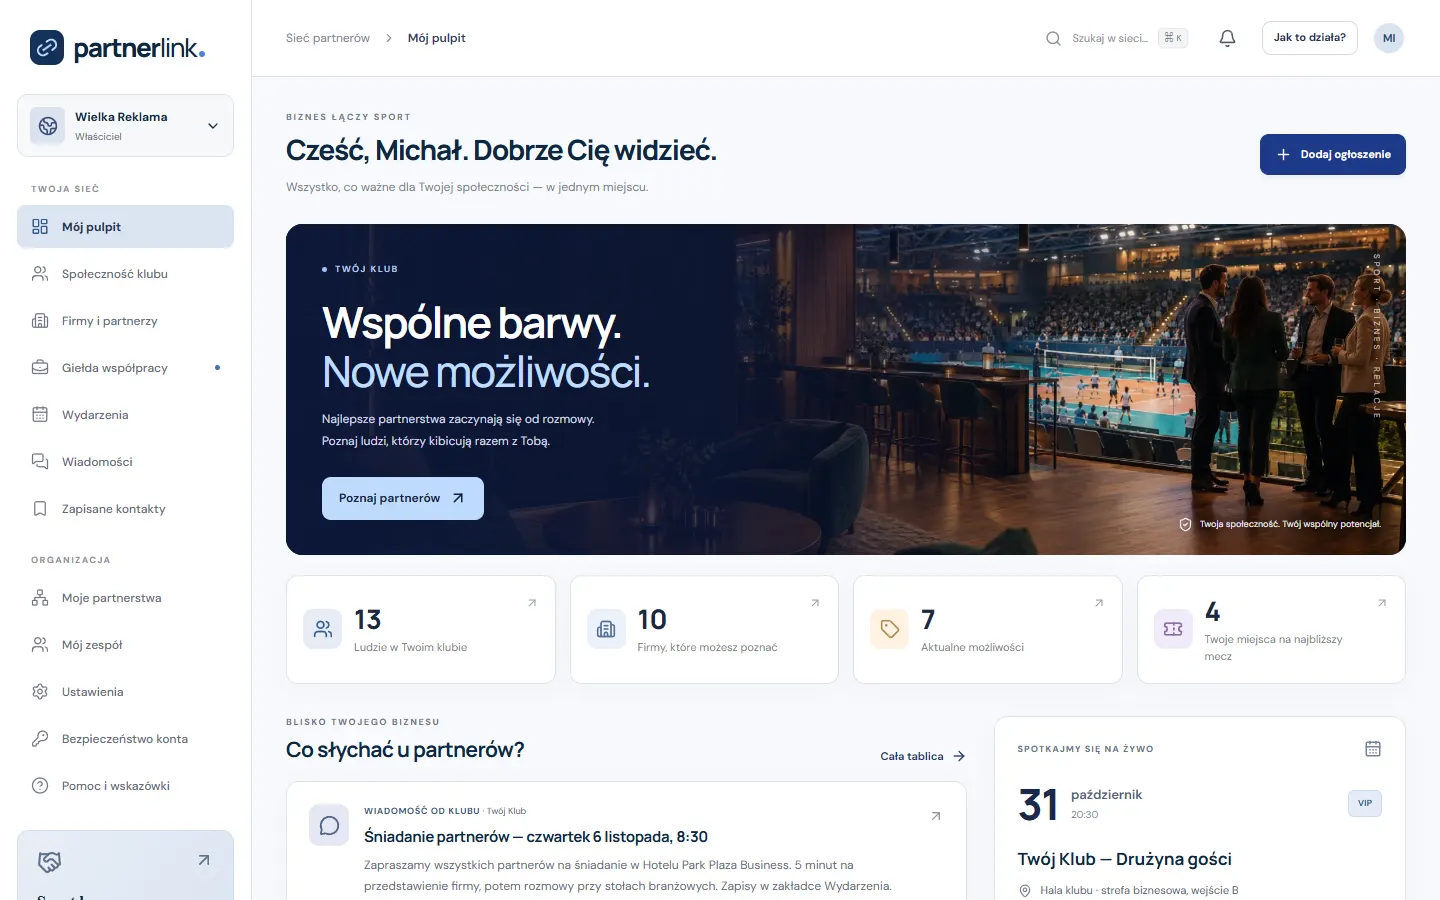
Task: Click the search magnifier icon
Action: pos(1053,38)
